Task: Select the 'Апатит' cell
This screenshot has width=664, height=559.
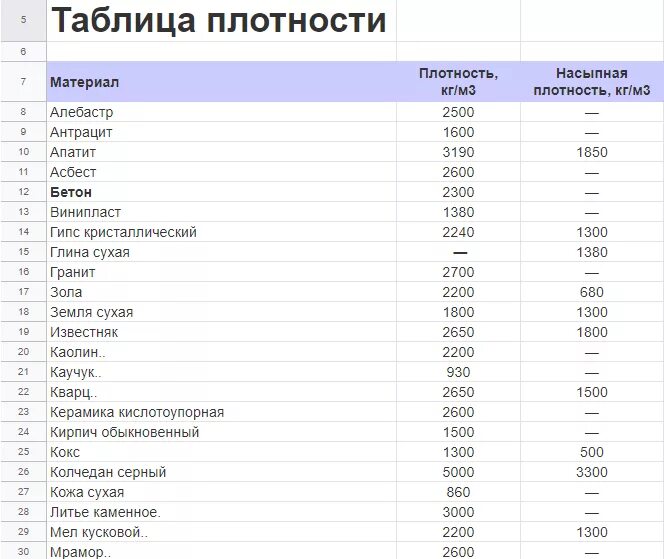Action: [221, 152]
